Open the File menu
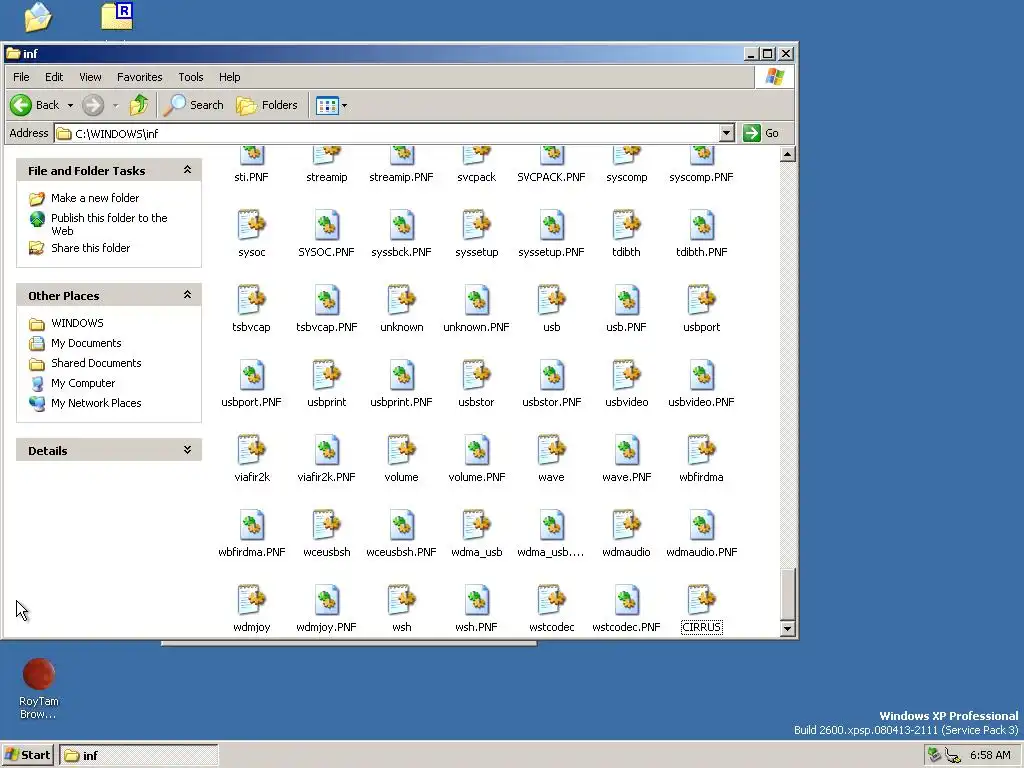The width and height of the screenshot is (1024, 768). coord(21,77)
